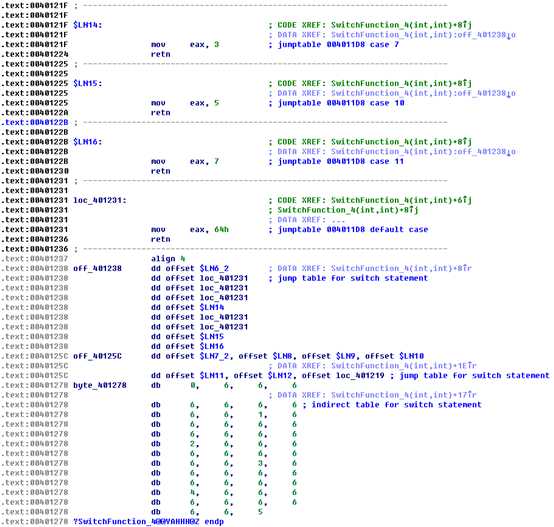Follow the 'offset $LN7_2' reference
Image resolution: width=554 pixels, height=527 pixels.
pos(199,356)
